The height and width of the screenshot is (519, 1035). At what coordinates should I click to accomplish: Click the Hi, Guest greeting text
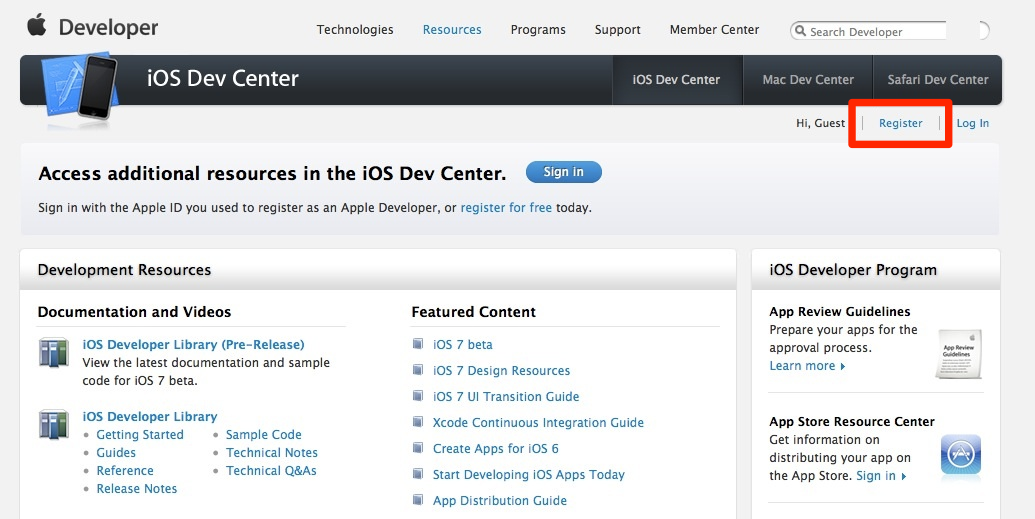click(x=820, y=123)
